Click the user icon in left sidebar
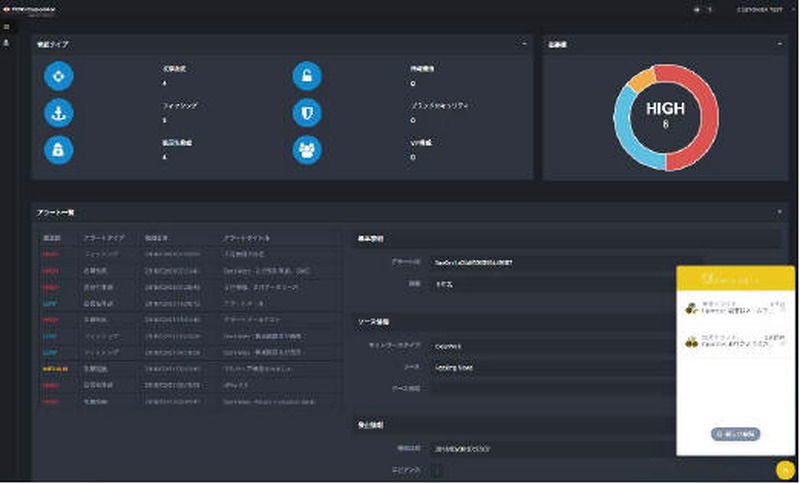The image size is (800, 484). pos(7,44)
